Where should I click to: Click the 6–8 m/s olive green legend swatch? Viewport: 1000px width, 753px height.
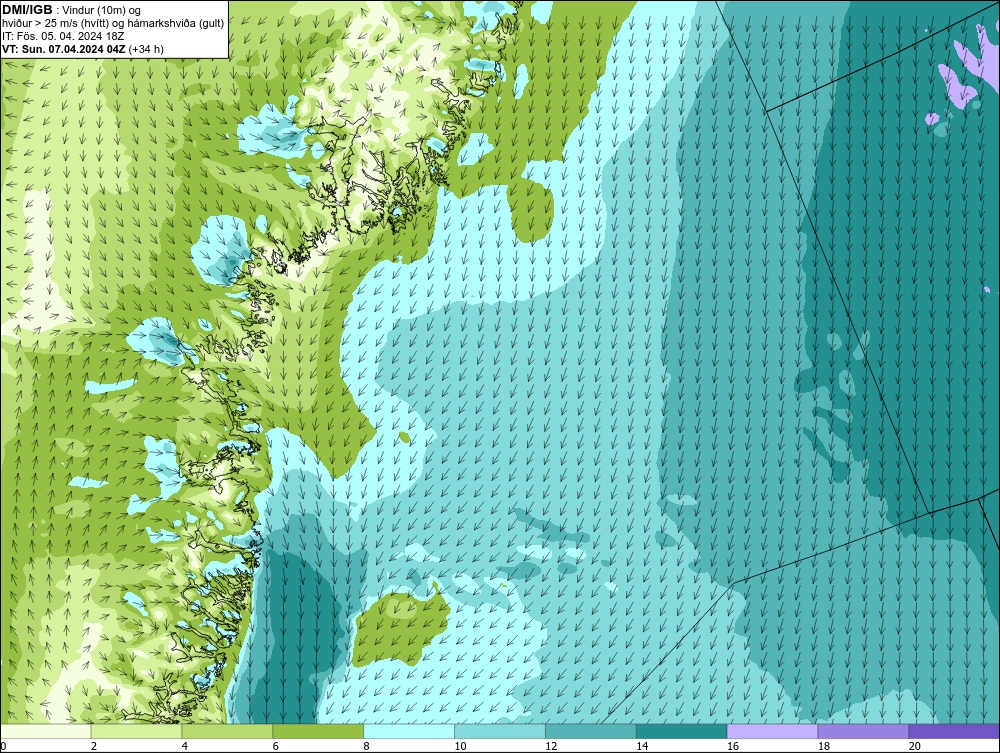318,731
